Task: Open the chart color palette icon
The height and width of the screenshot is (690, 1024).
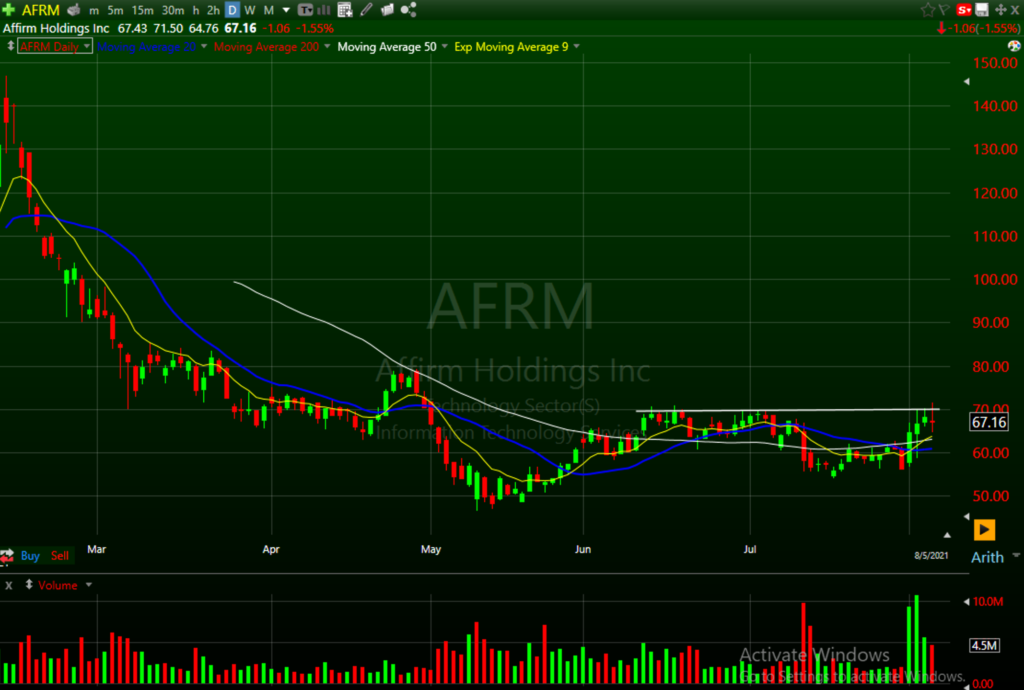Action: pyautogui.click(x=1014, y=46)
